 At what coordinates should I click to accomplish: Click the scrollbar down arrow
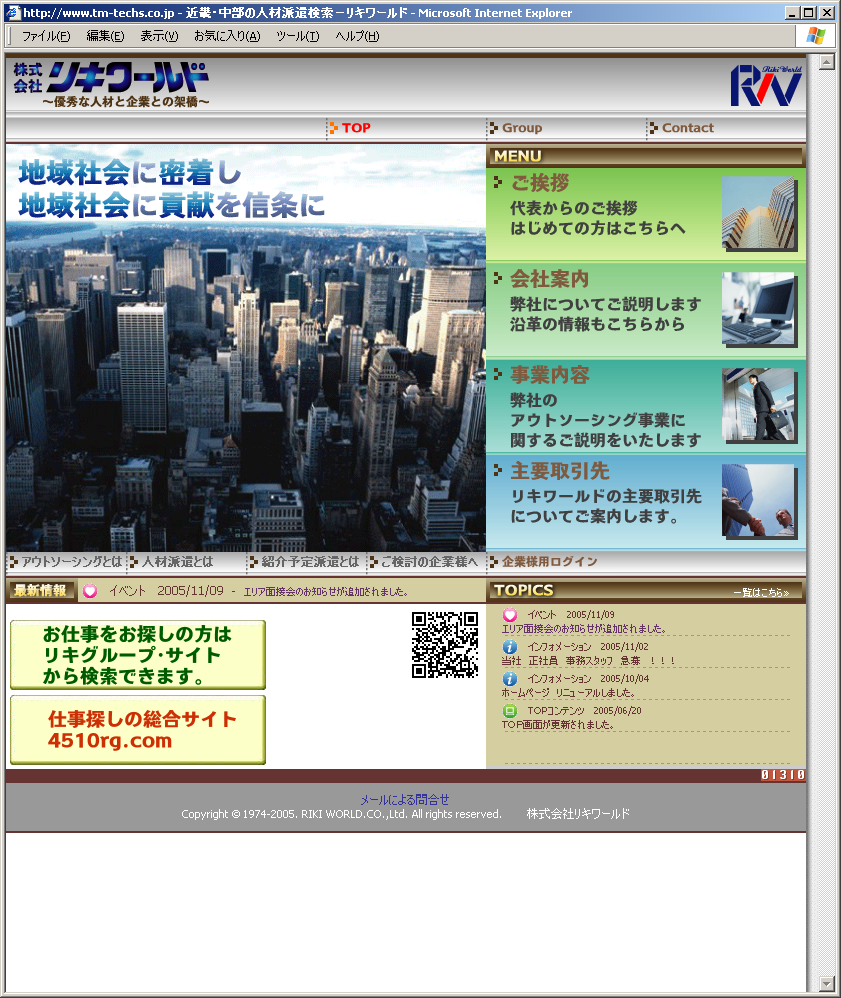[x=826, y=984]
